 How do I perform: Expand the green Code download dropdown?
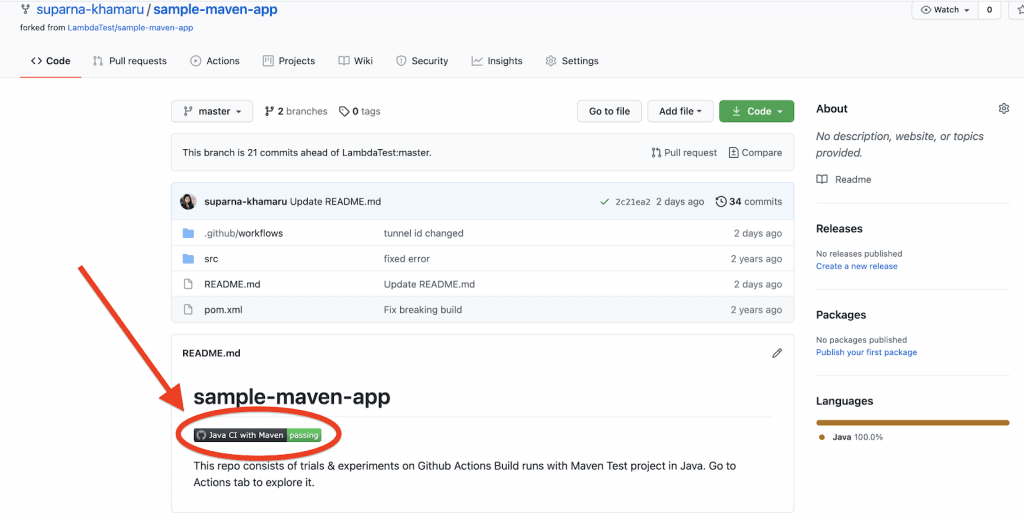click(756, 111)
